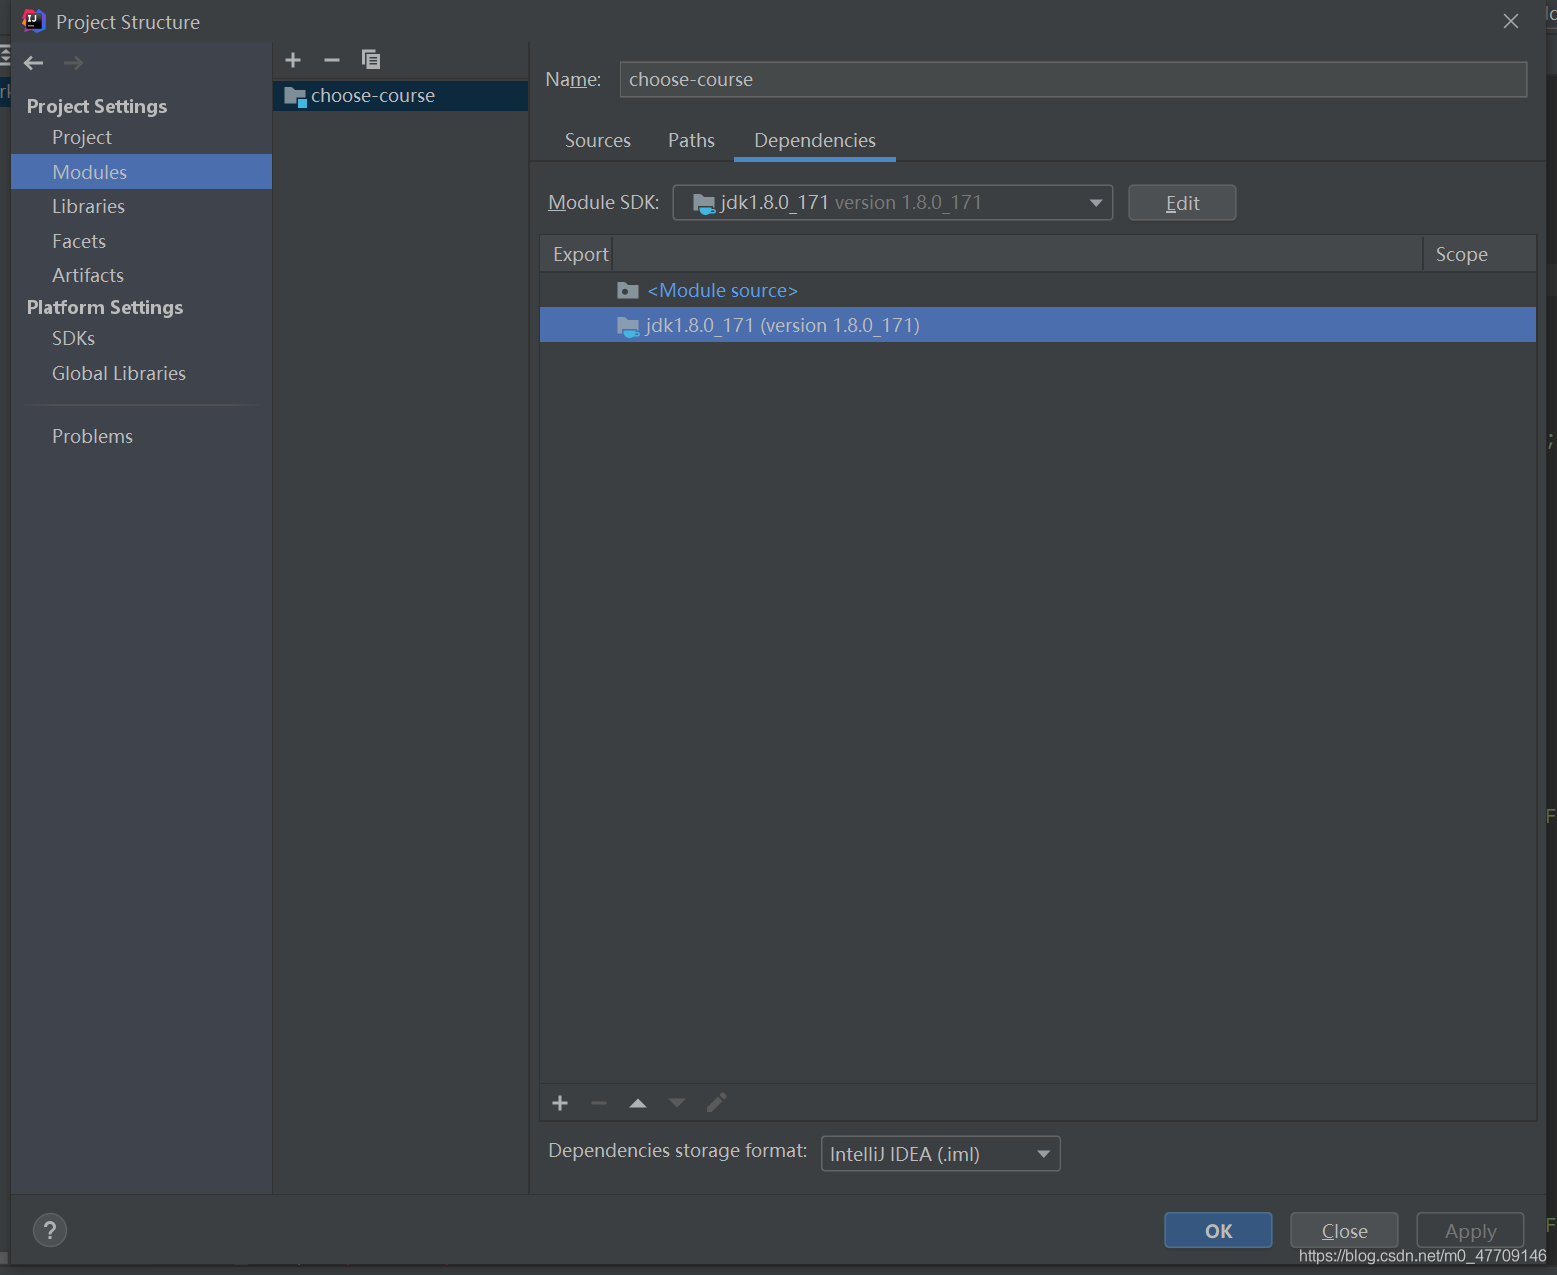Click the edit dependency pencil icon

(716, 1103)
